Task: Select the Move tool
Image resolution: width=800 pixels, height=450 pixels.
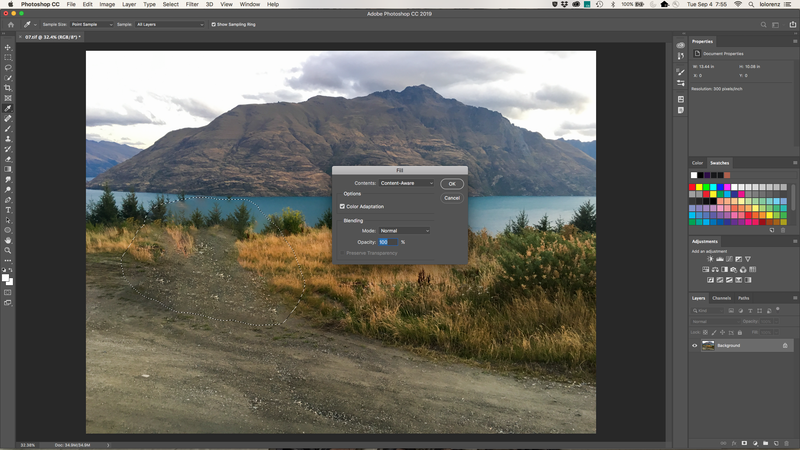Action: click(8, 47)
